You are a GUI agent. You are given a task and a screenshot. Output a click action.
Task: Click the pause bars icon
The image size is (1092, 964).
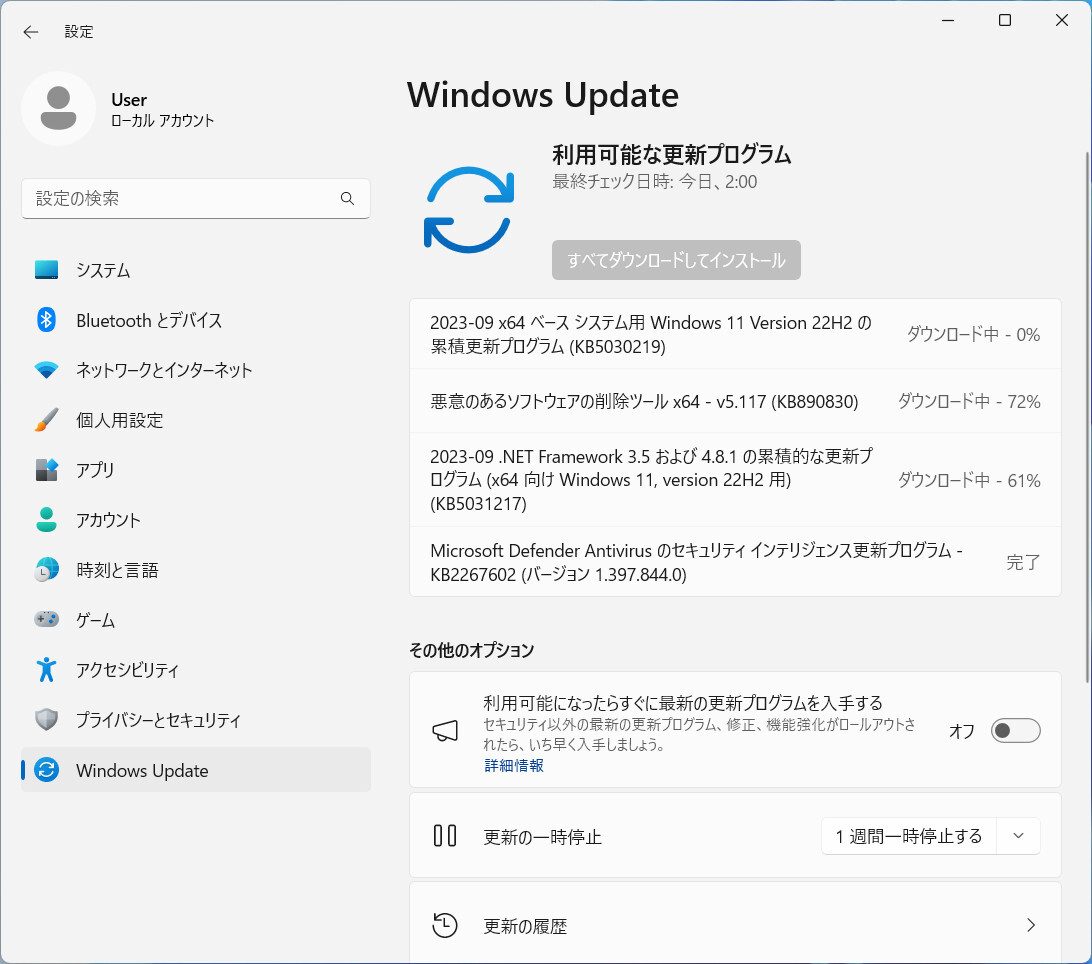(445, 836)
